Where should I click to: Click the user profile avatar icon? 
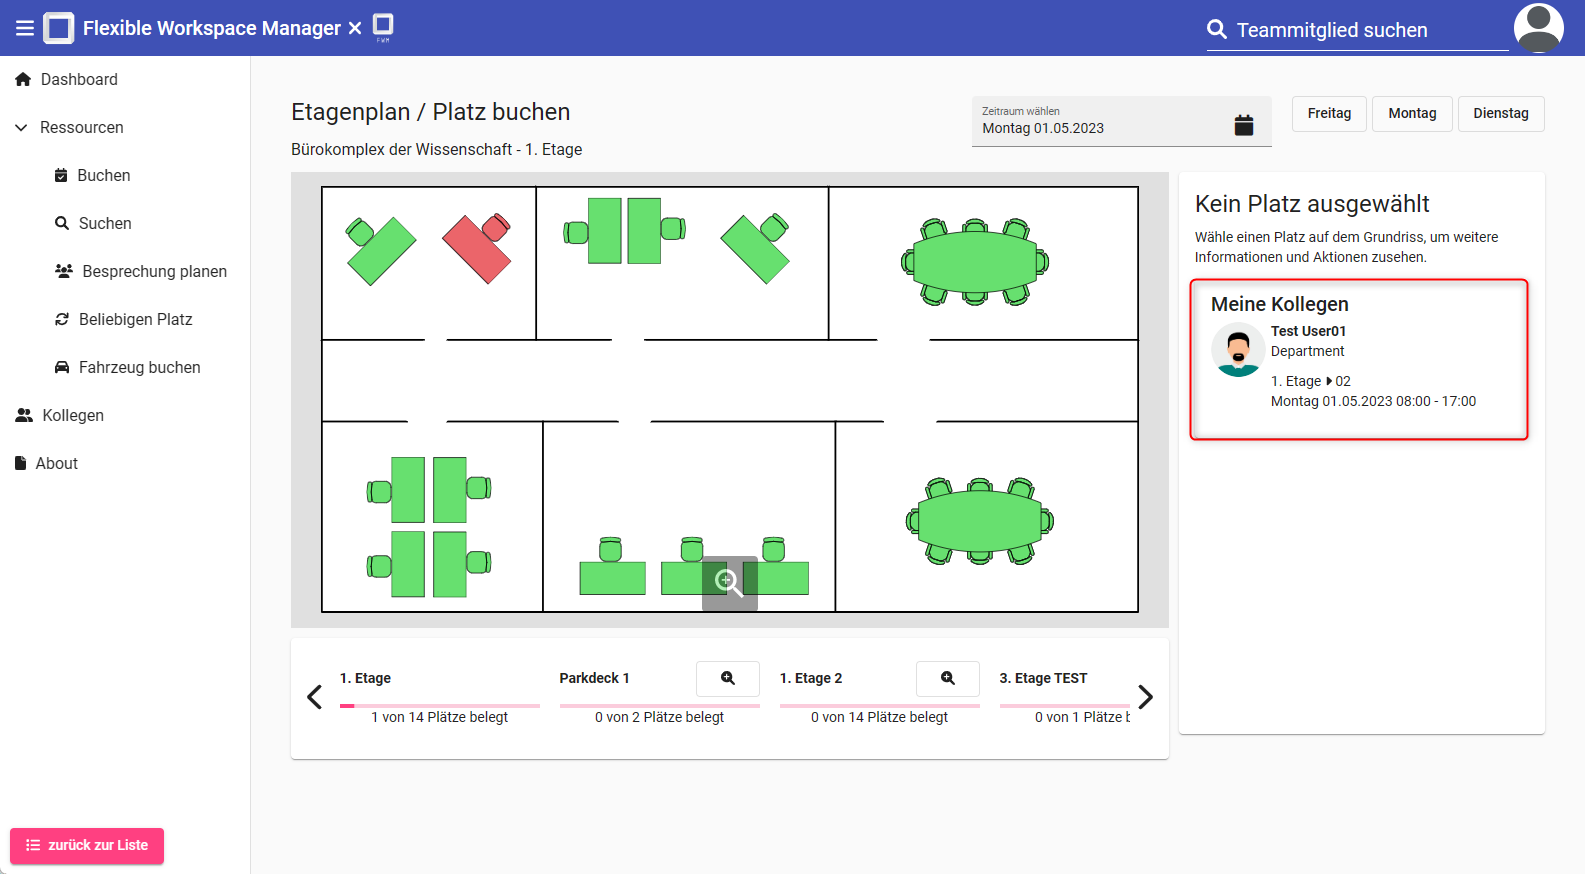1538,28
